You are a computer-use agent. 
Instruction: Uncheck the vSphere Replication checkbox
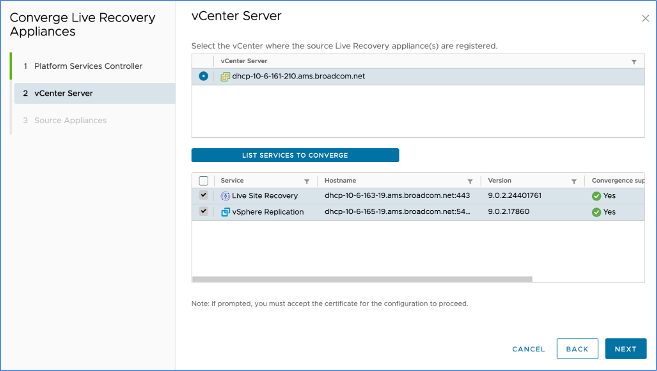coord(203,211)
